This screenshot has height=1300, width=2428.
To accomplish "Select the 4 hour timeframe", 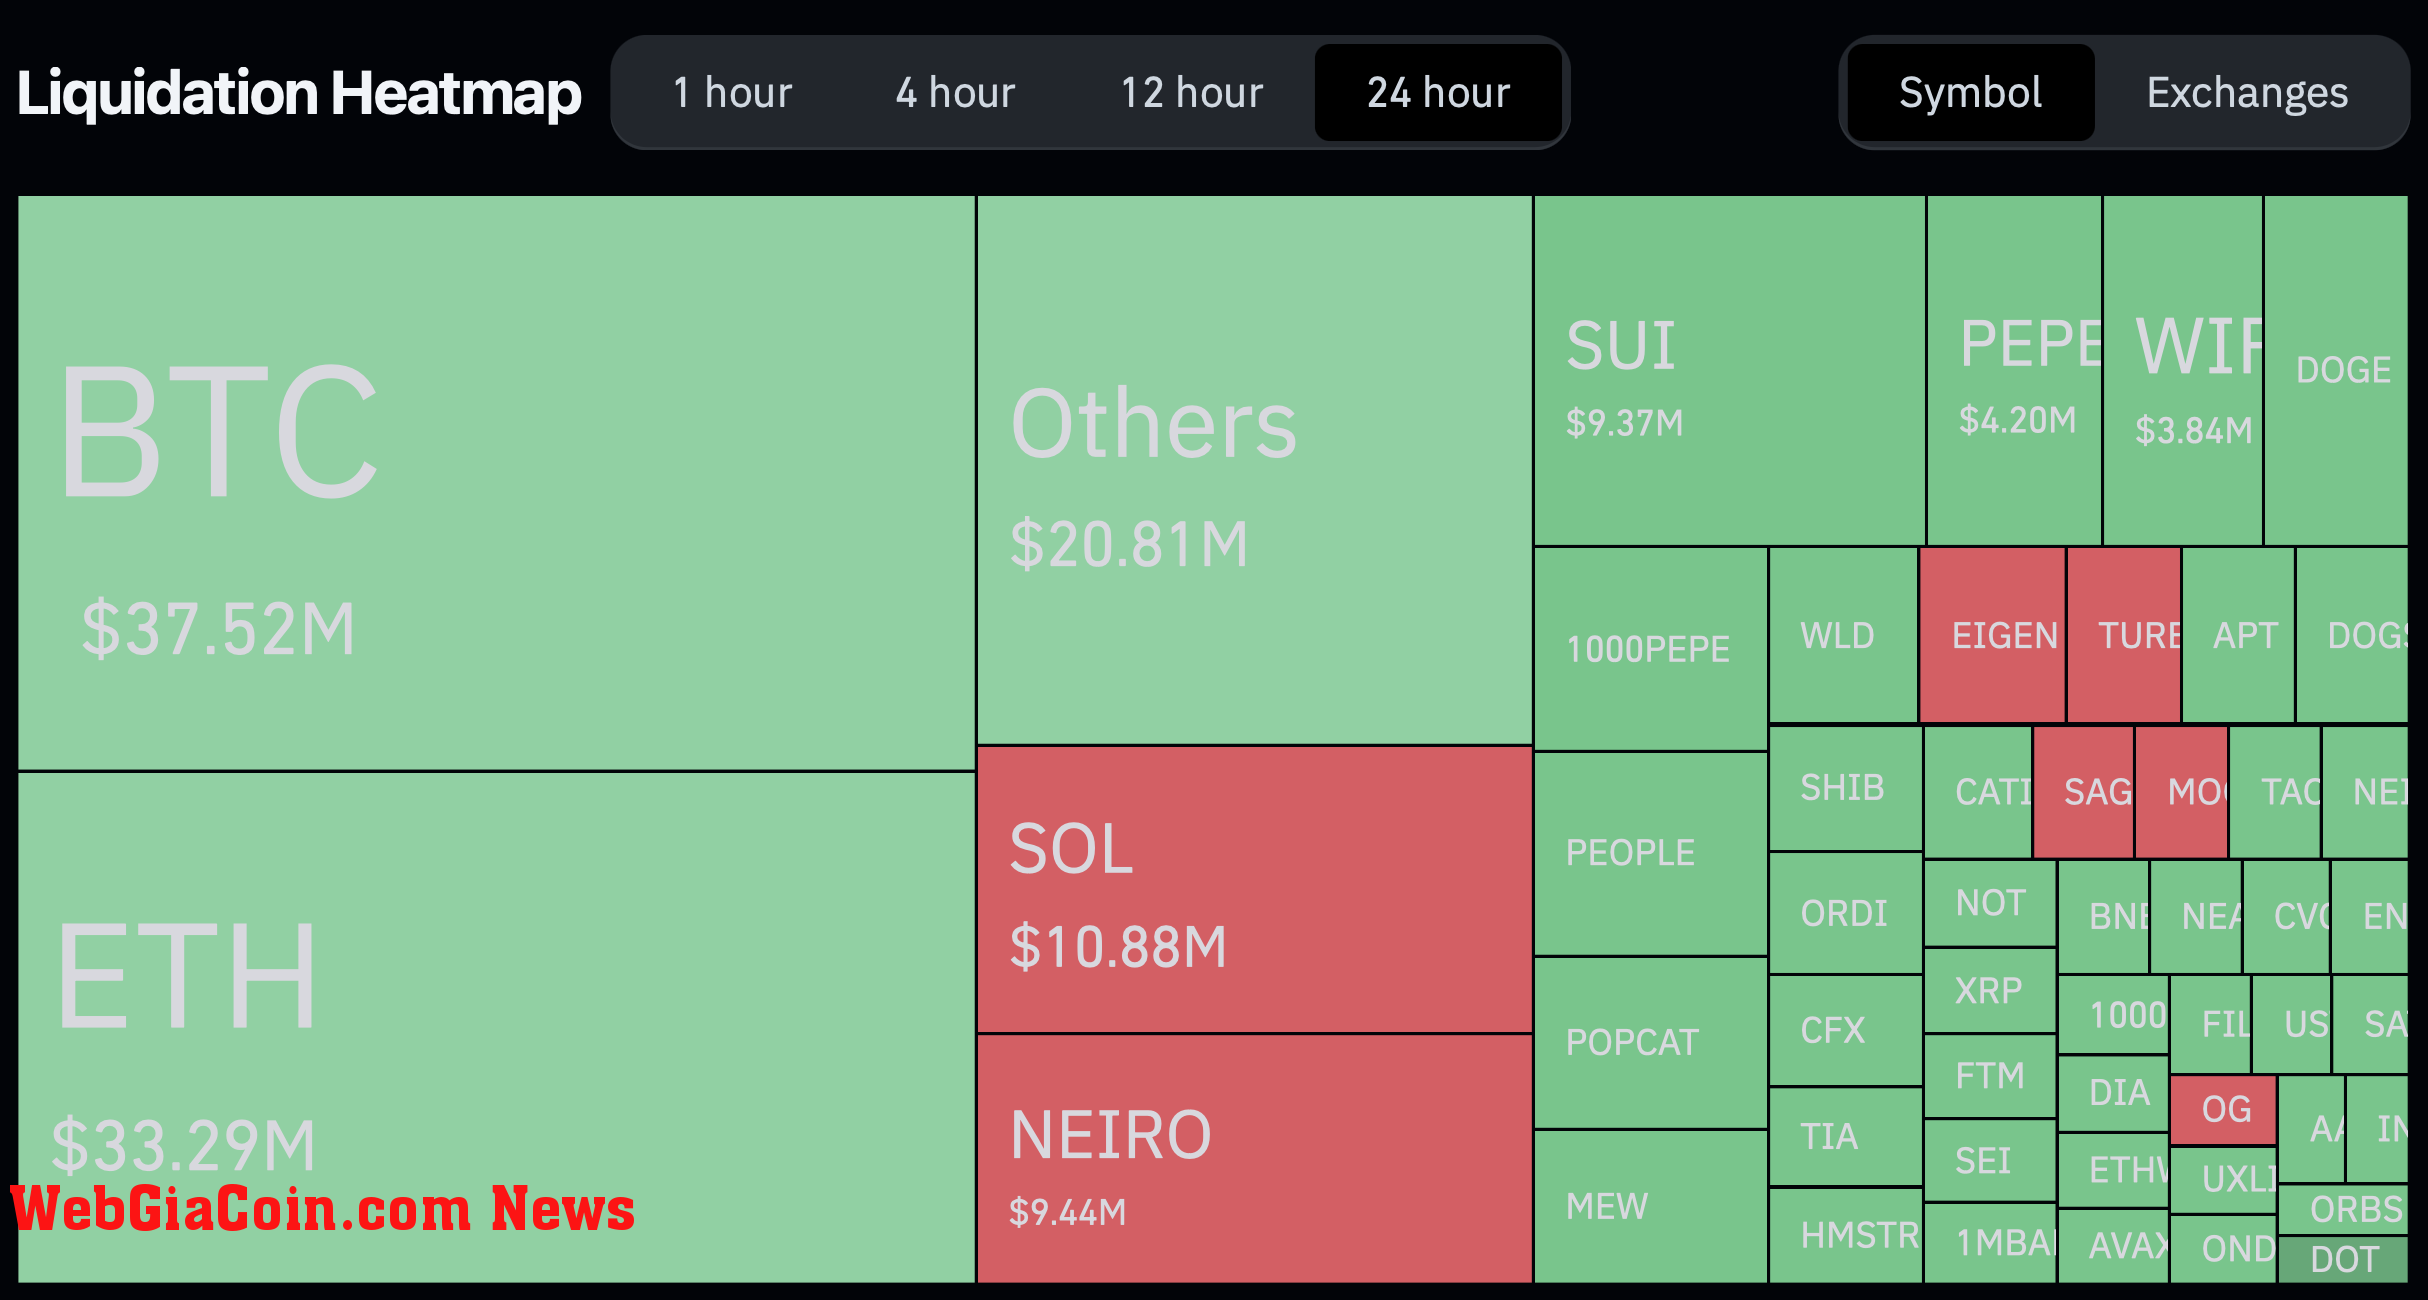I will (955, 93).
